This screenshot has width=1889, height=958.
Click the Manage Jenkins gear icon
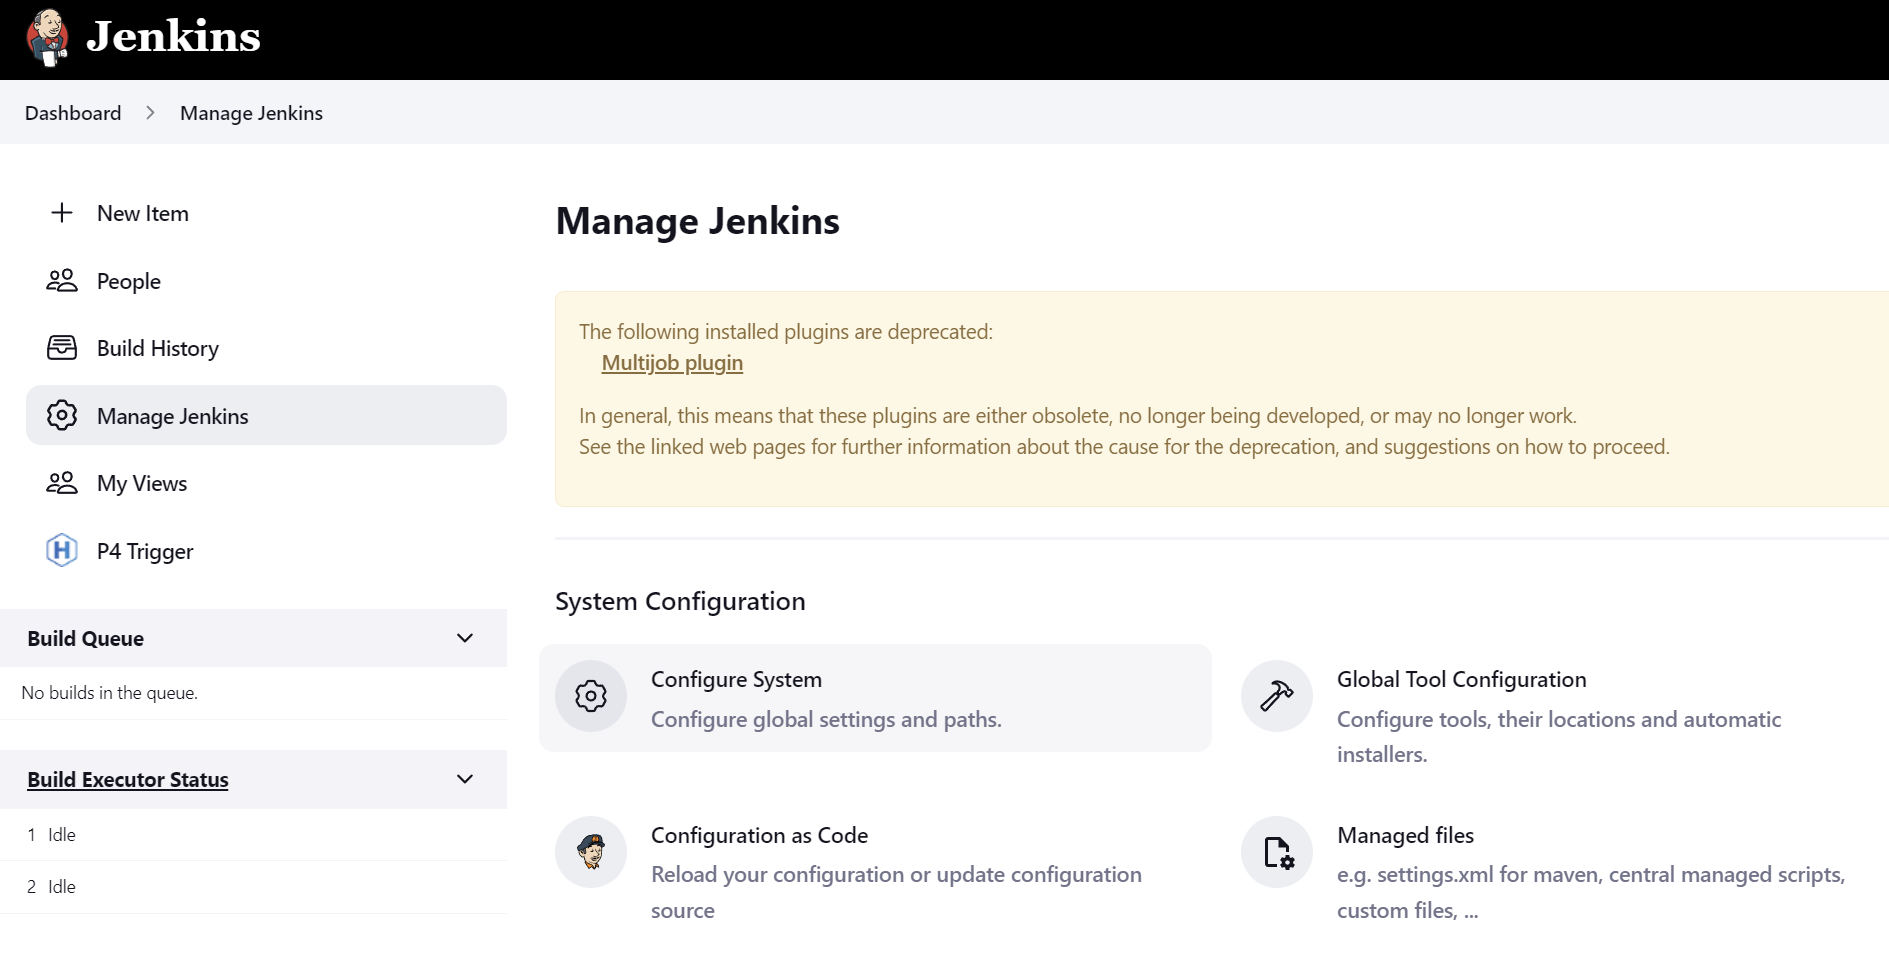click(62, 415)
